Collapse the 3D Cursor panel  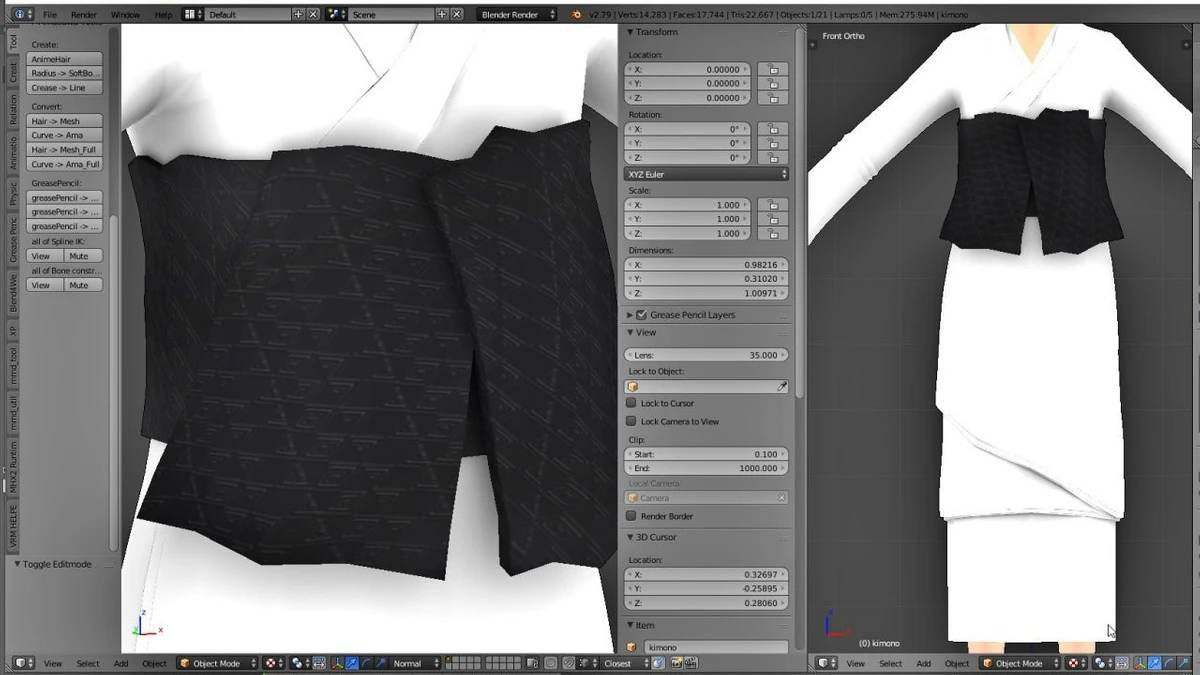click(x=631, y=537)
